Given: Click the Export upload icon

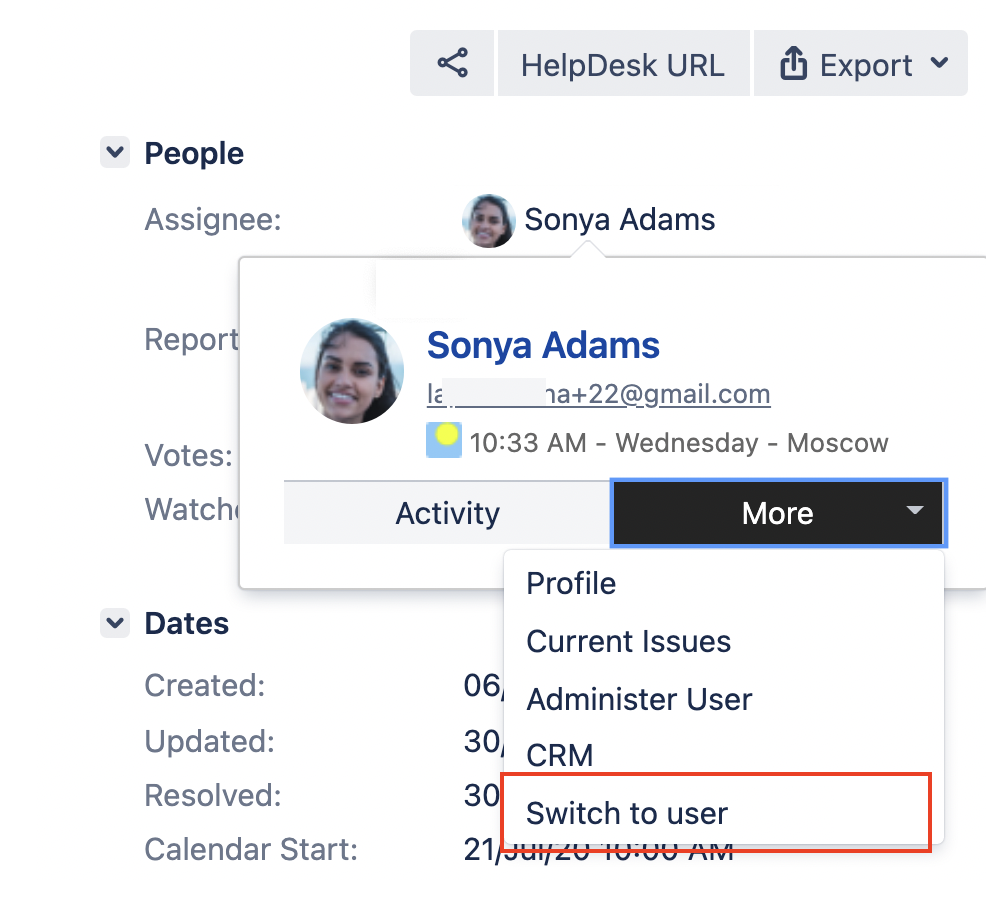Looking at the screenshot, I should click(x=793, y=64).
